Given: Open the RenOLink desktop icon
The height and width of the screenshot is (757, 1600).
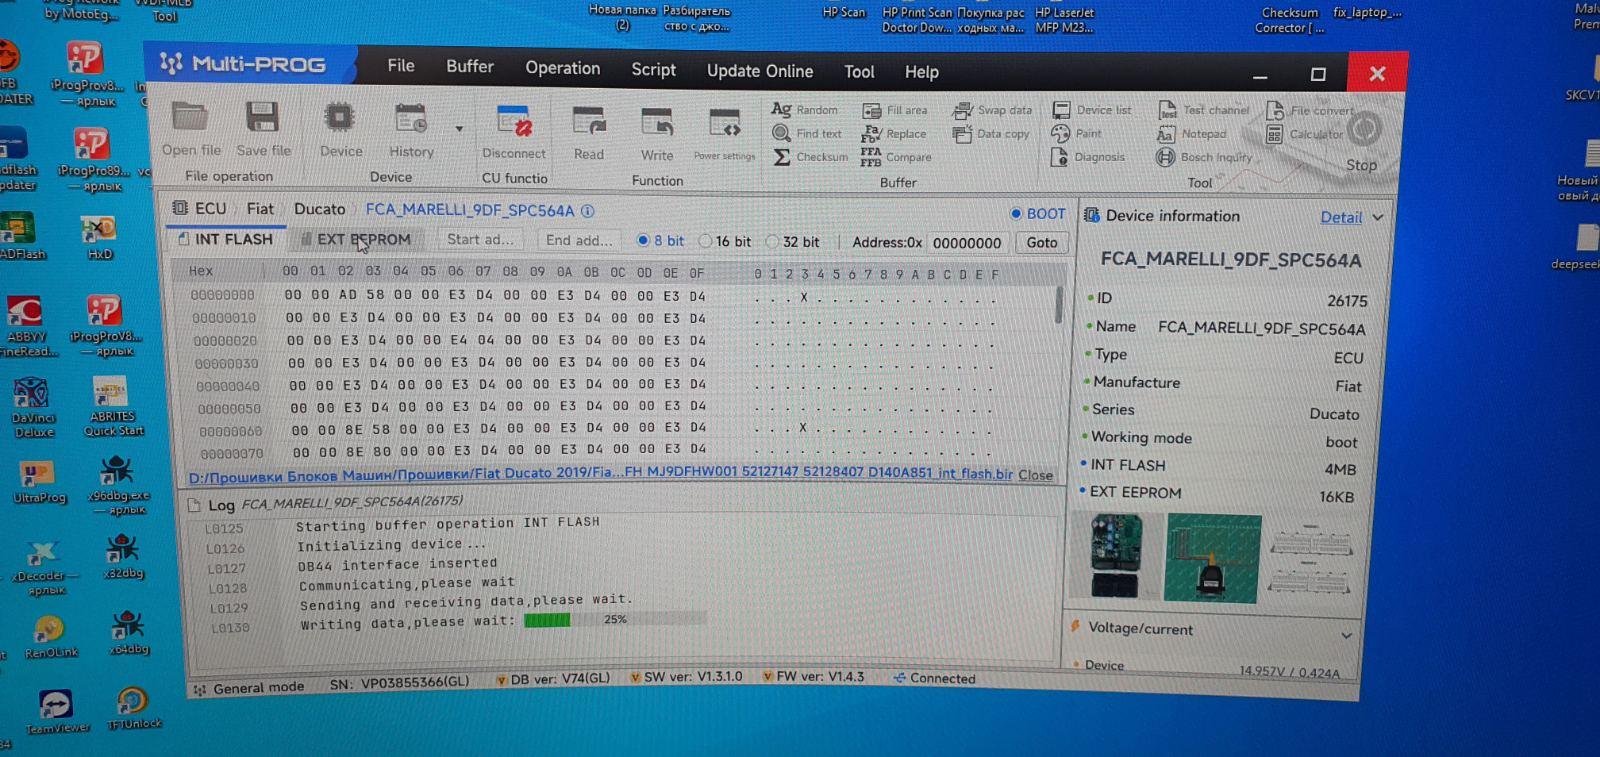Looking at the screenshot, I should [50, 636].
